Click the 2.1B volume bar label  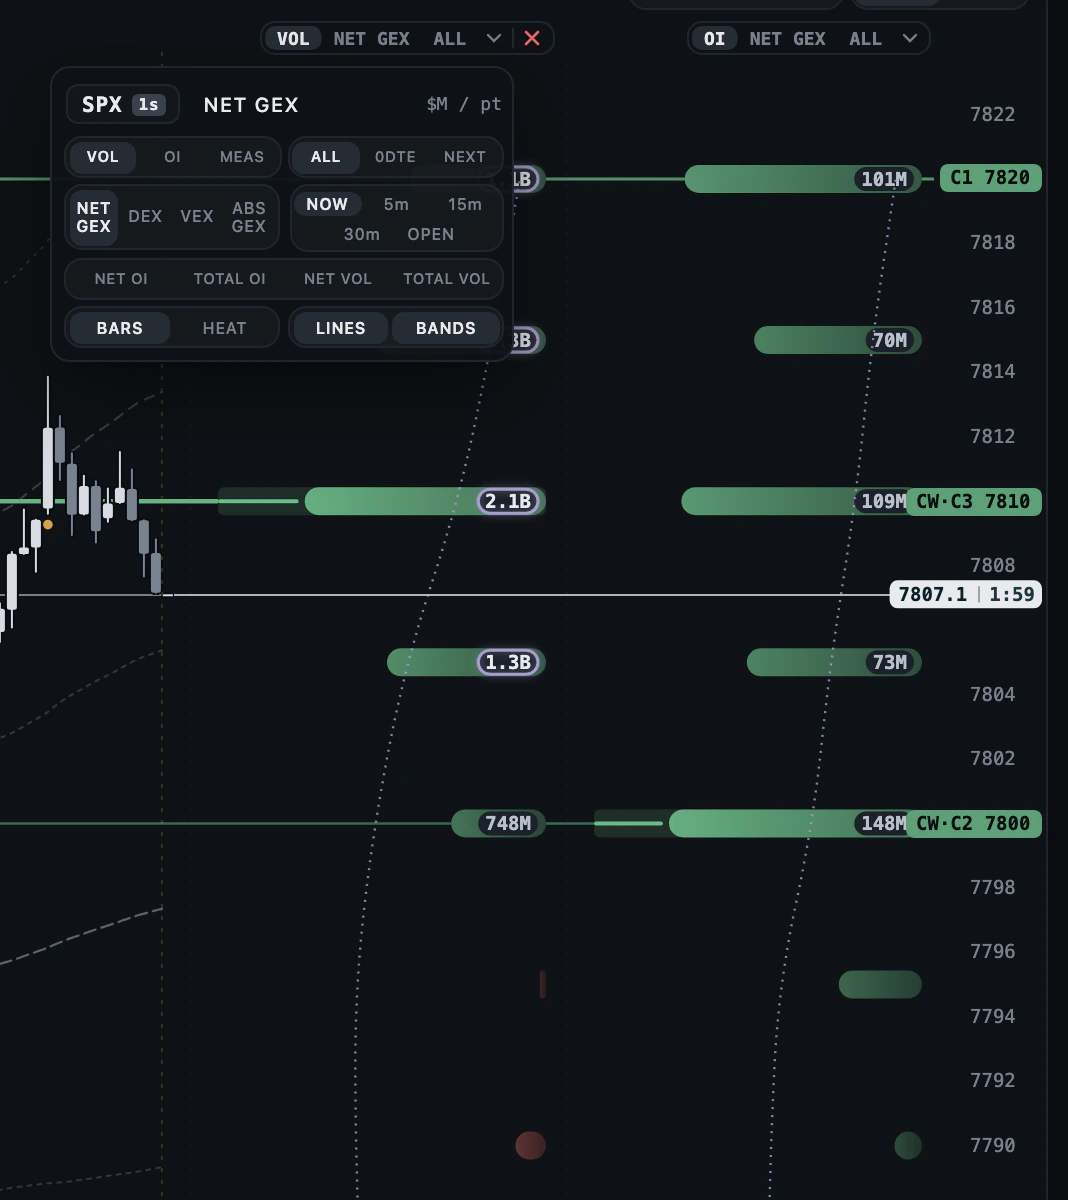point(508,501)
